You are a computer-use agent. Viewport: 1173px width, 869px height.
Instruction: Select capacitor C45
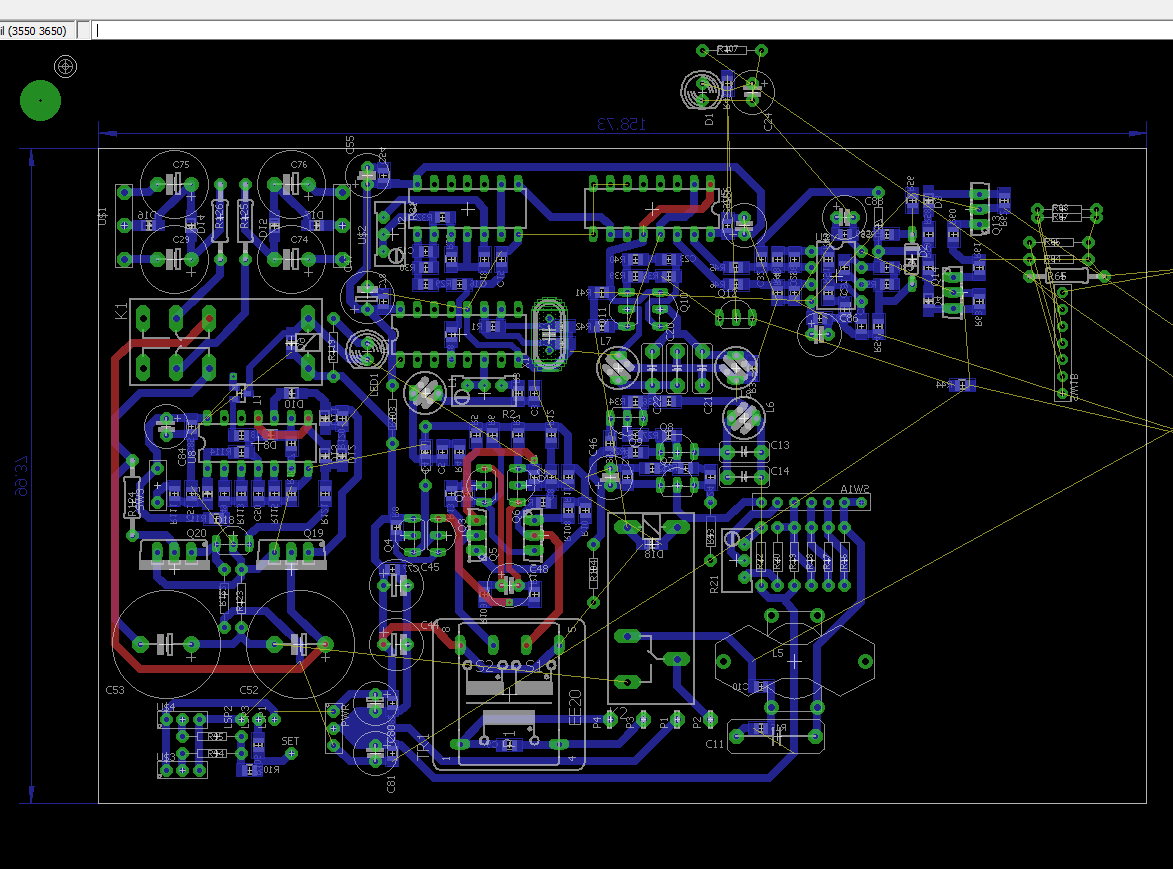394,585
